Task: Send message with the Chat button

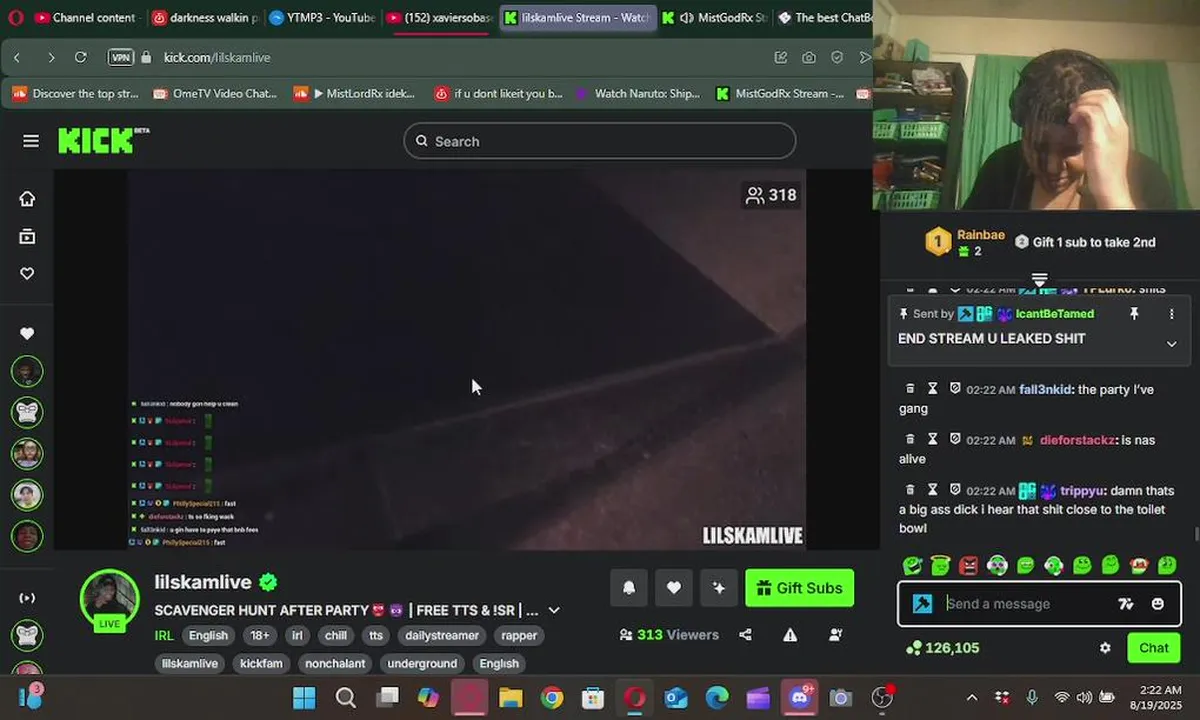Action: [1153, 648]
